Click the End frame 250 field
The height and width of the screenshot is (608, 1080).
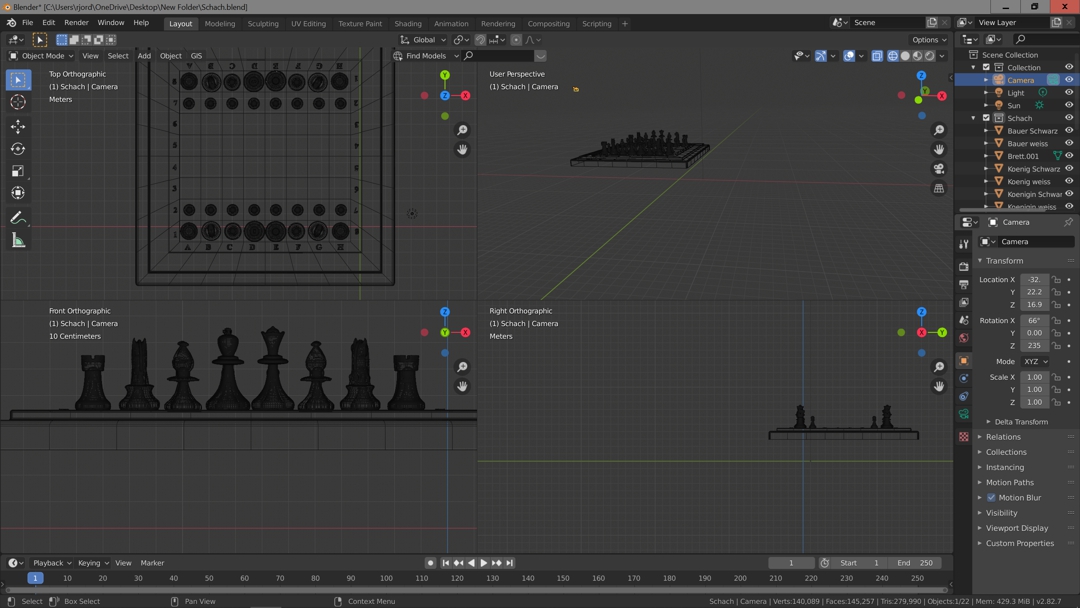915,563
